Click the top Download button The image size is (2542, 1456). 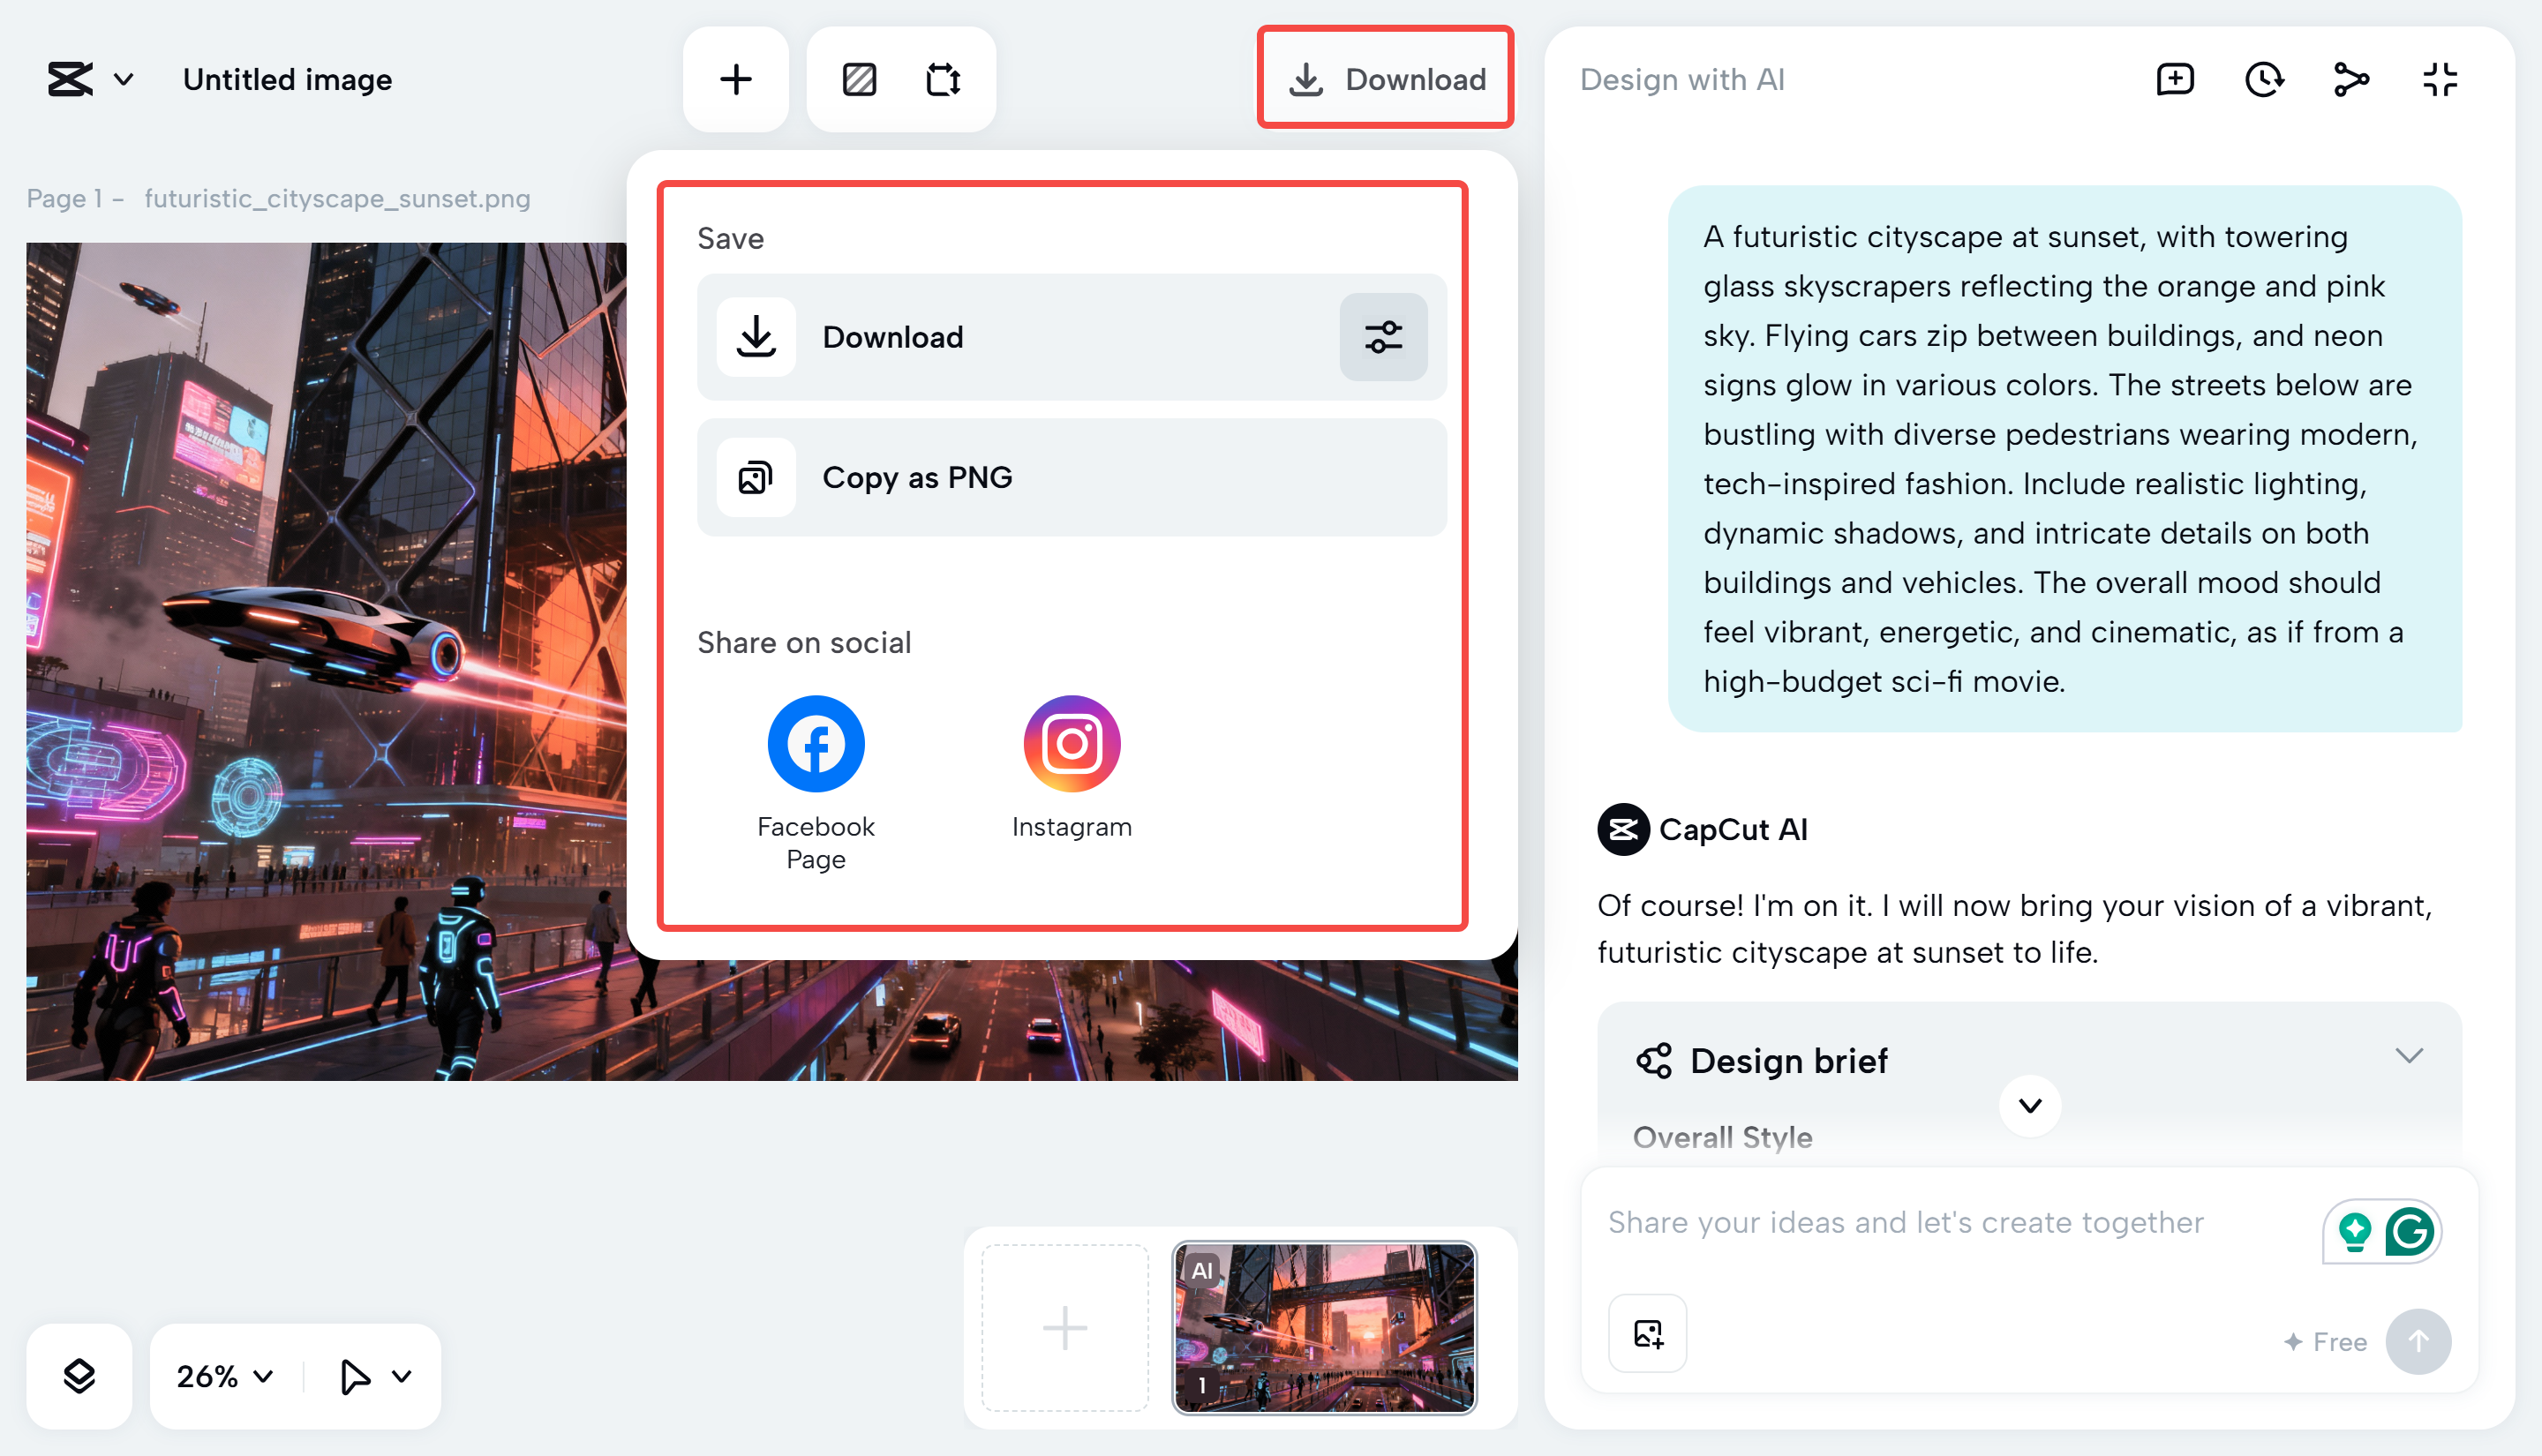point(1385,79)
